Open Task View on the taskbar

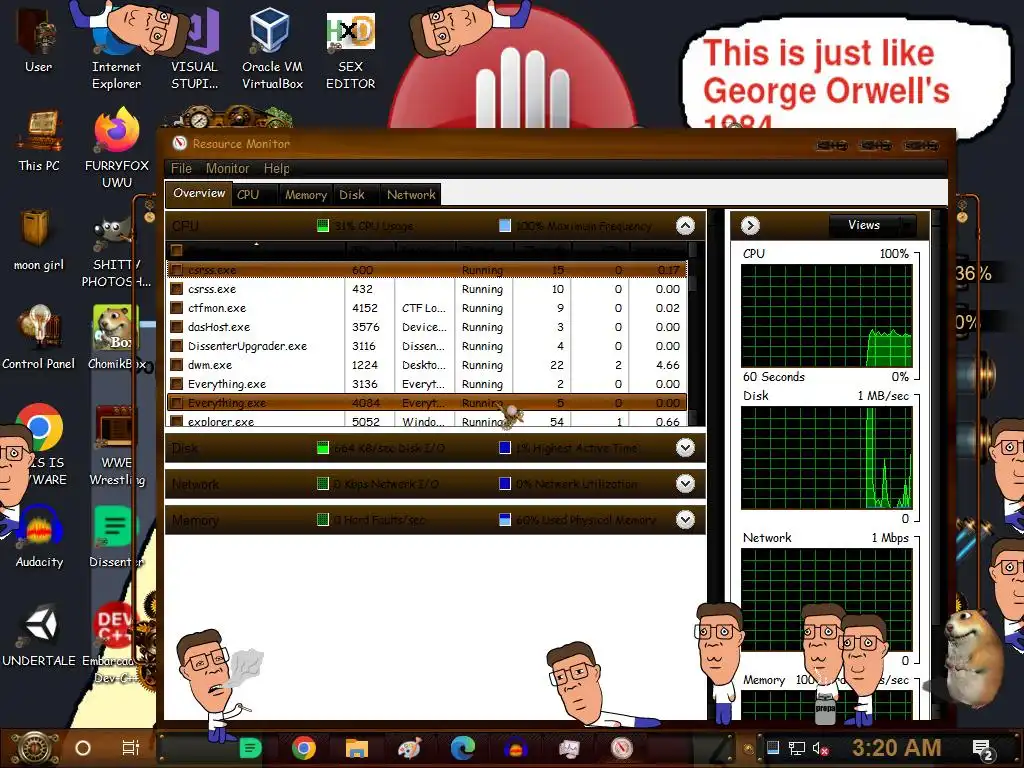tap(131, 748)
